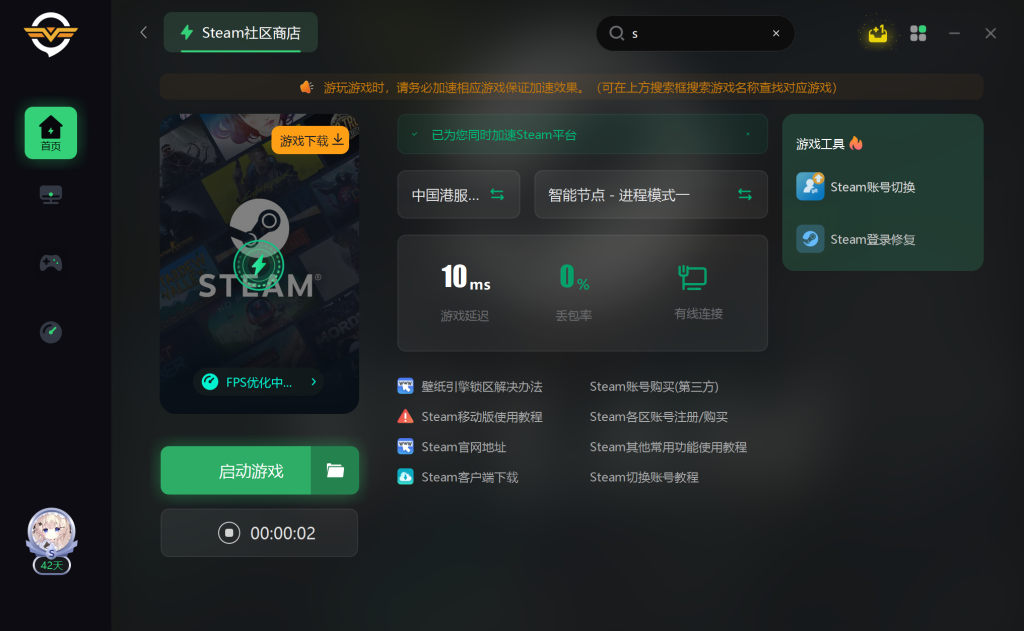Image resolution: width=1024 pixels, height=631 pixels.
Task: Focus the search box containing s
Action: tap(695, 33)
